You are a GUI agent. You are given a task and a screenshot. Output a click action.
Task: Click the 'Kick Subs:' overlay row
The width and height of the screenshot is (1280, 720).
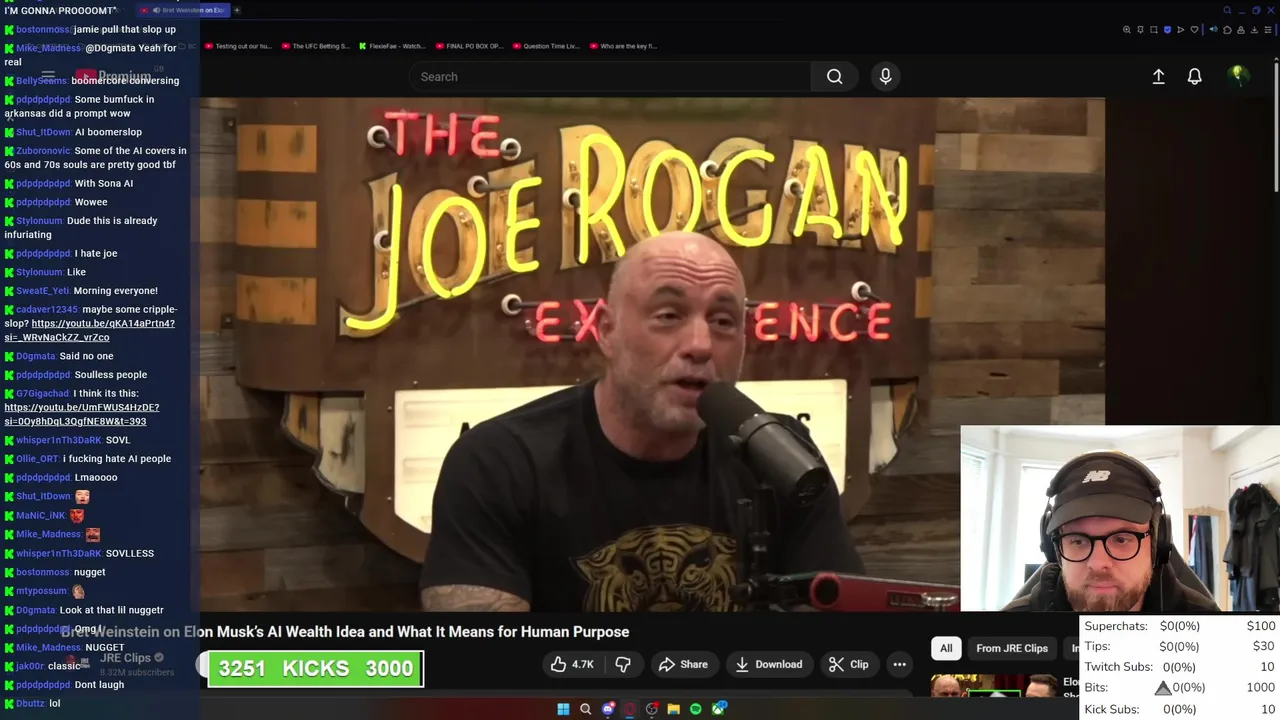click(x=1180, y=709)
